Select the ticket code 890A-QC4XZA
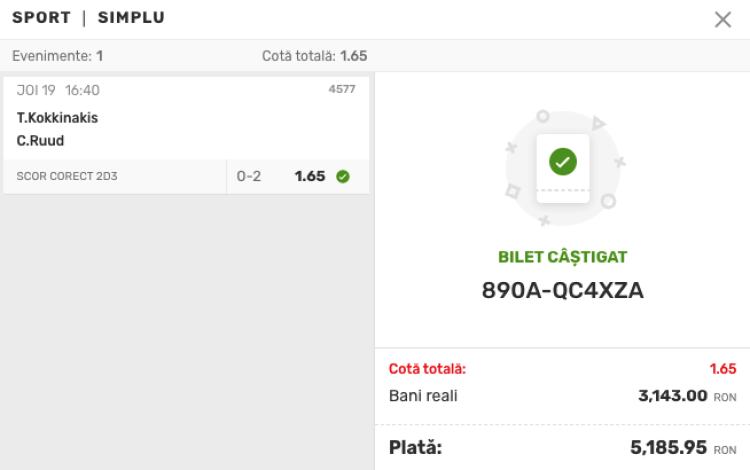The height and width of the screenshot is (470, 750). click(x=562, y=290)
